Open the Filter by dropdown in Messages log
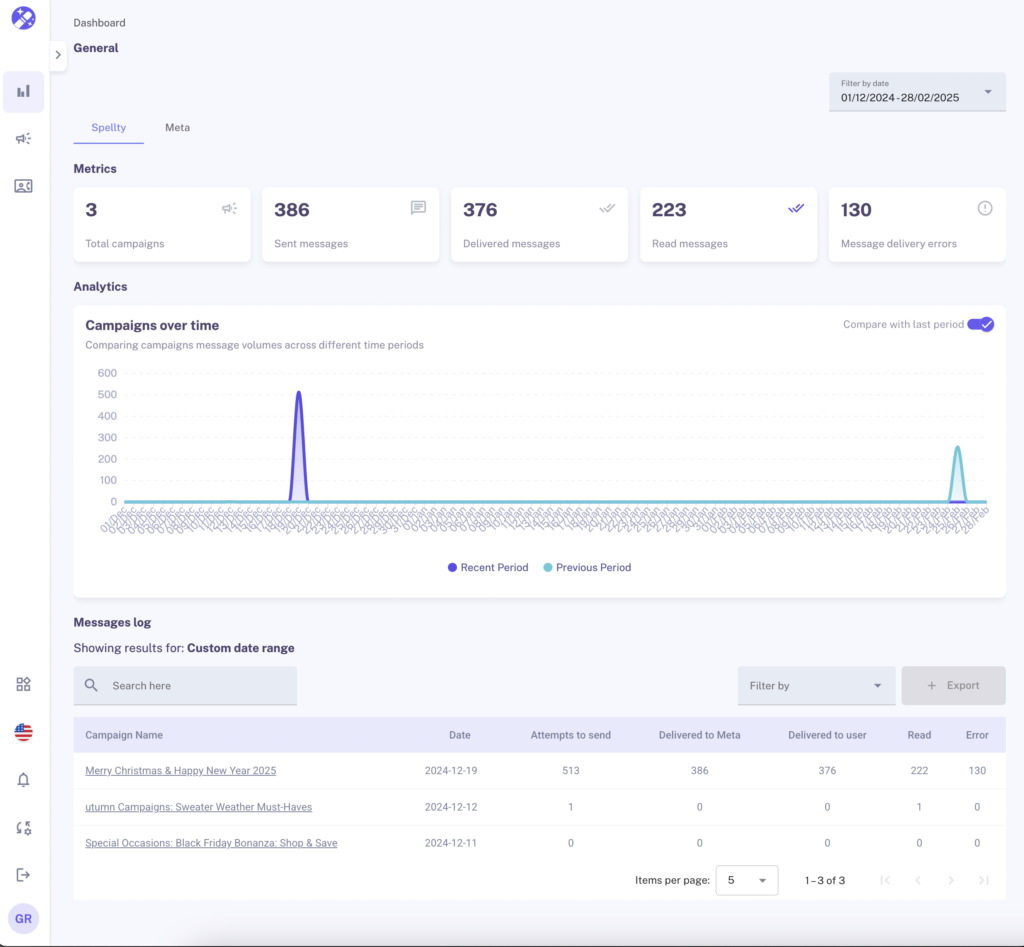 click(x=815, y=686)
